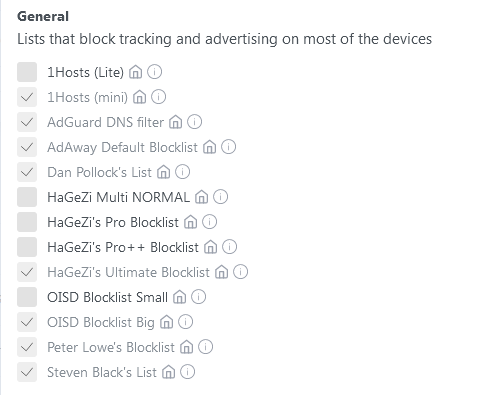Show info for AdAway Default Blocklist

coord(229,147)
